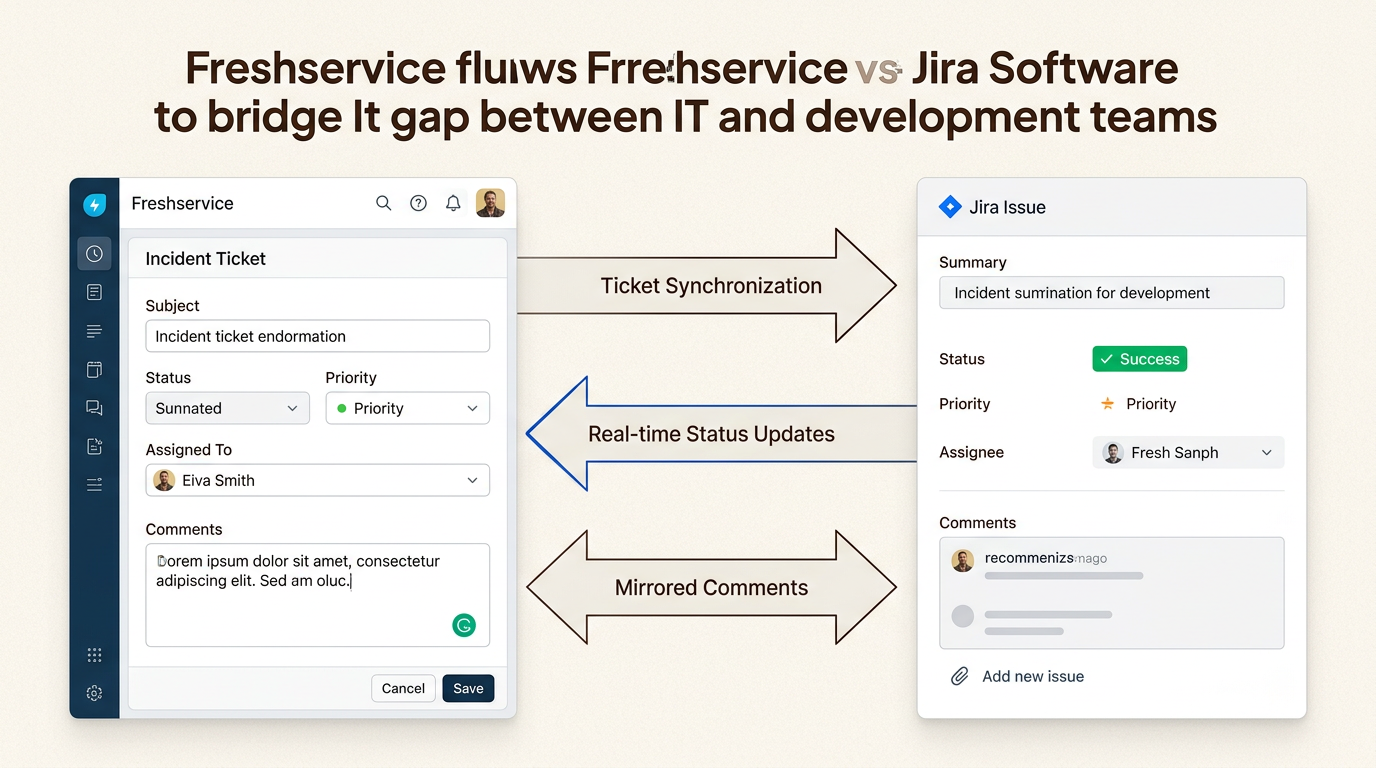Expand the Status dropdown showing Sunnated
This screenshot has height=768, width=1376.
(227, 408)
